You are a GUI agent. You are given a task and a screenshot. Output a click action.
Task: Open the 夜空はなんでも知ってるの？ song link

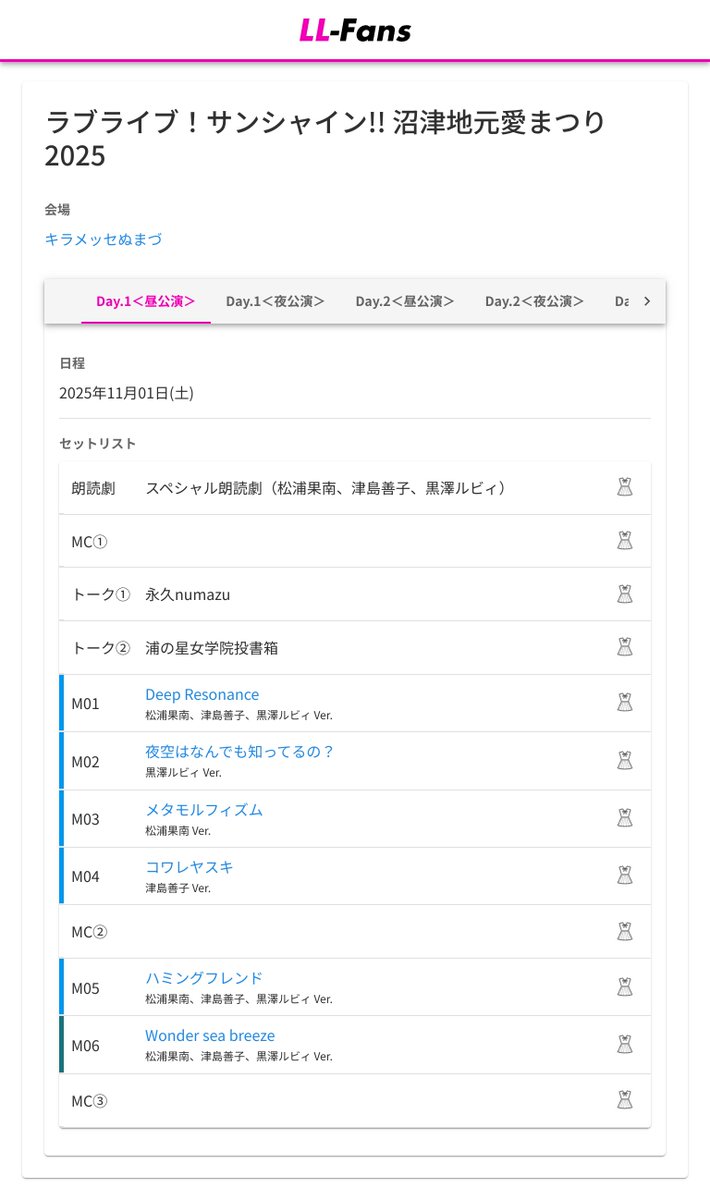(x=240, y=751)
